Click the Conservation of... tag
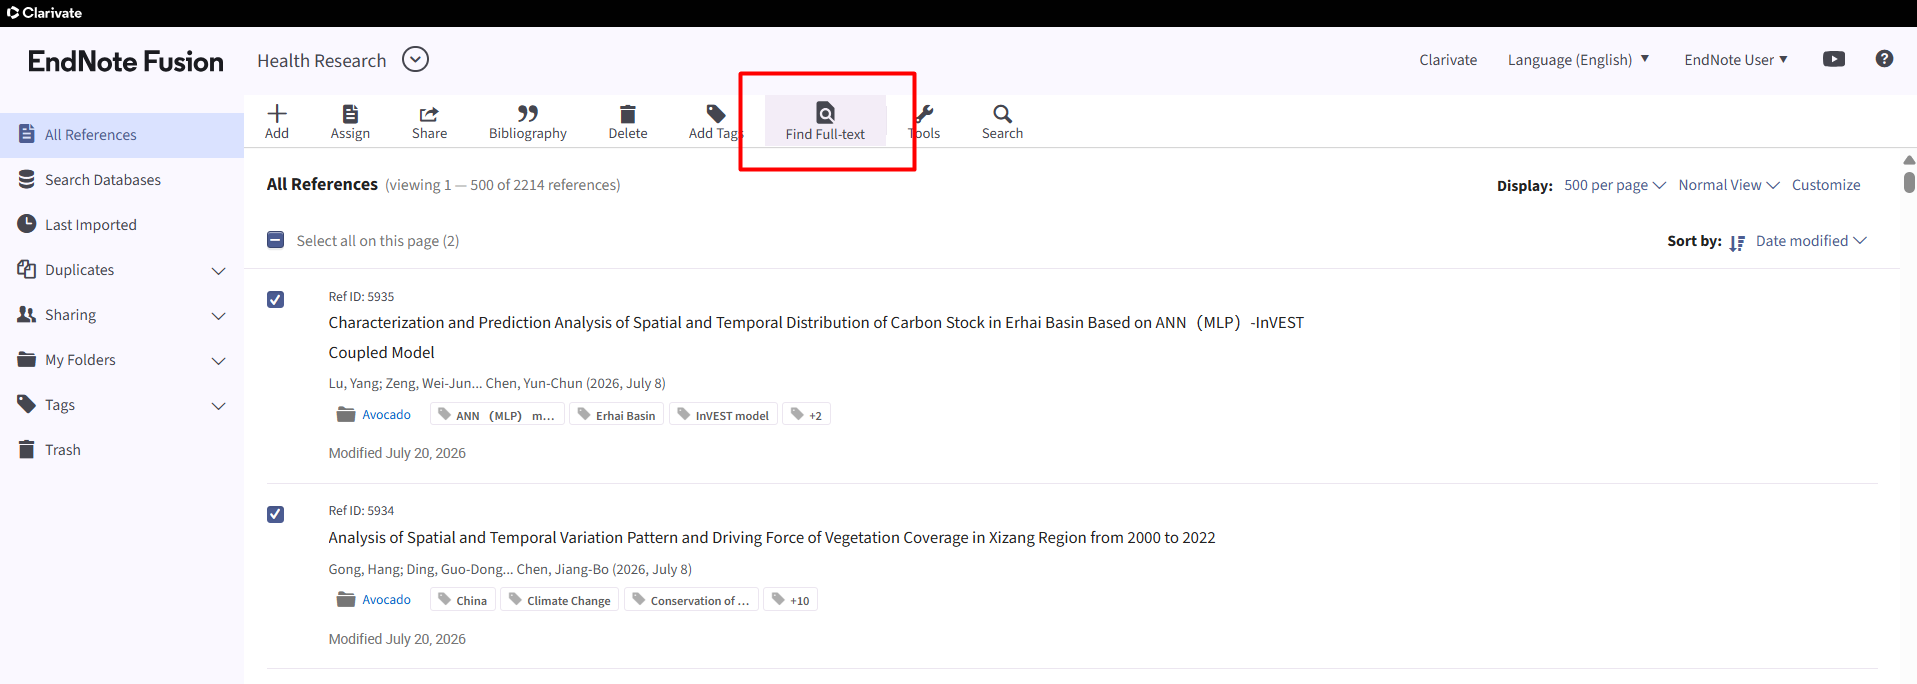This screenshot has height=684, width=1917. coord(691,600)
